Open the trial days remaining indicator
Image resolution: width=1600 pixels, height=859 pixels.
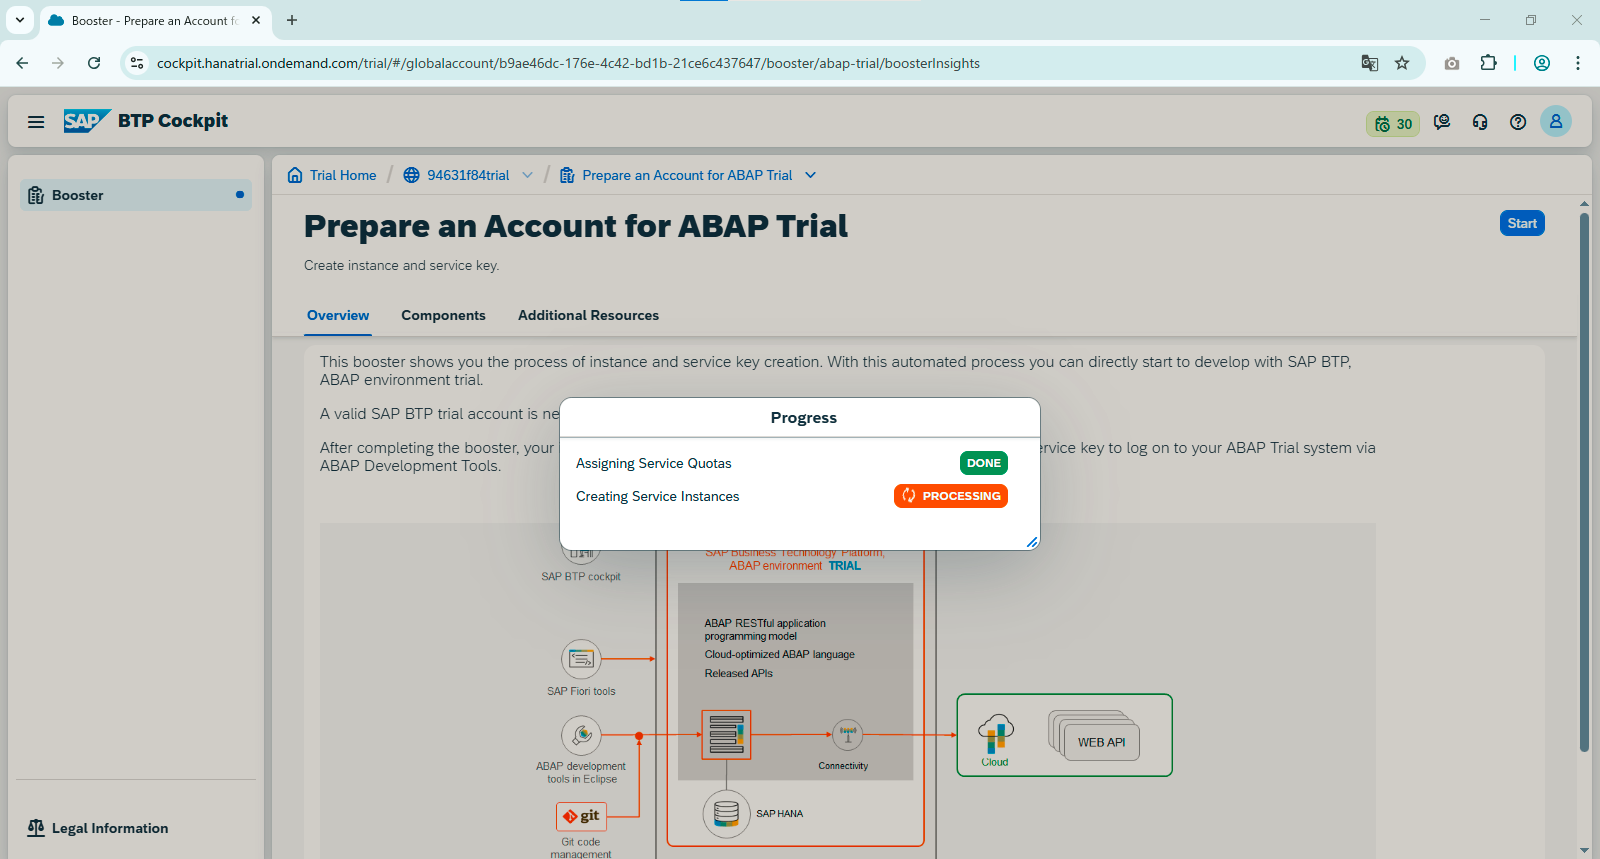pyautogui.click(x=1393, y=124)
